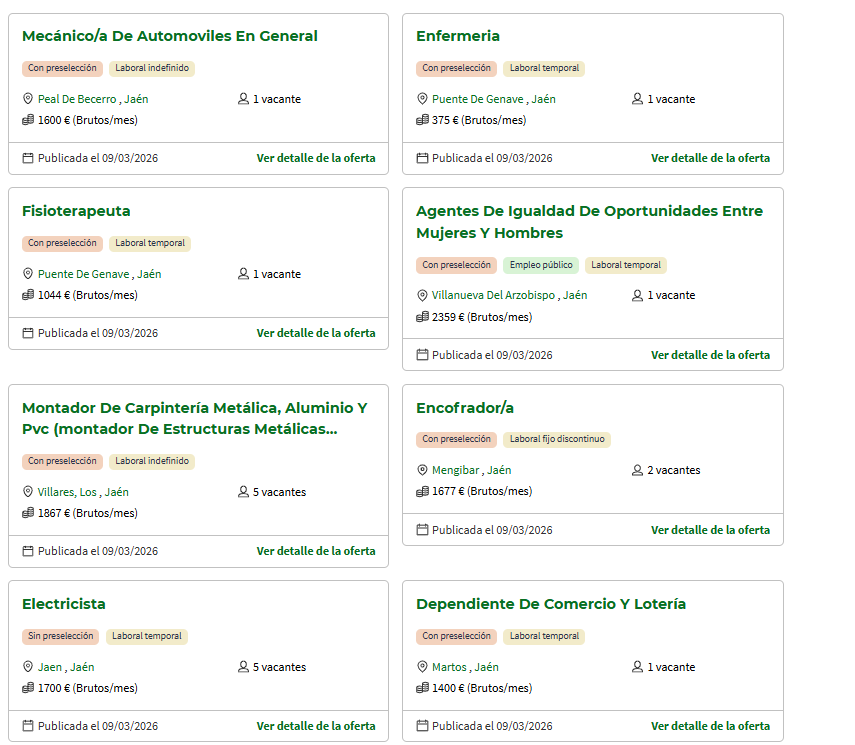
Task: Click location pin icon beside Peal De Becerro
Action: (28, 99)
